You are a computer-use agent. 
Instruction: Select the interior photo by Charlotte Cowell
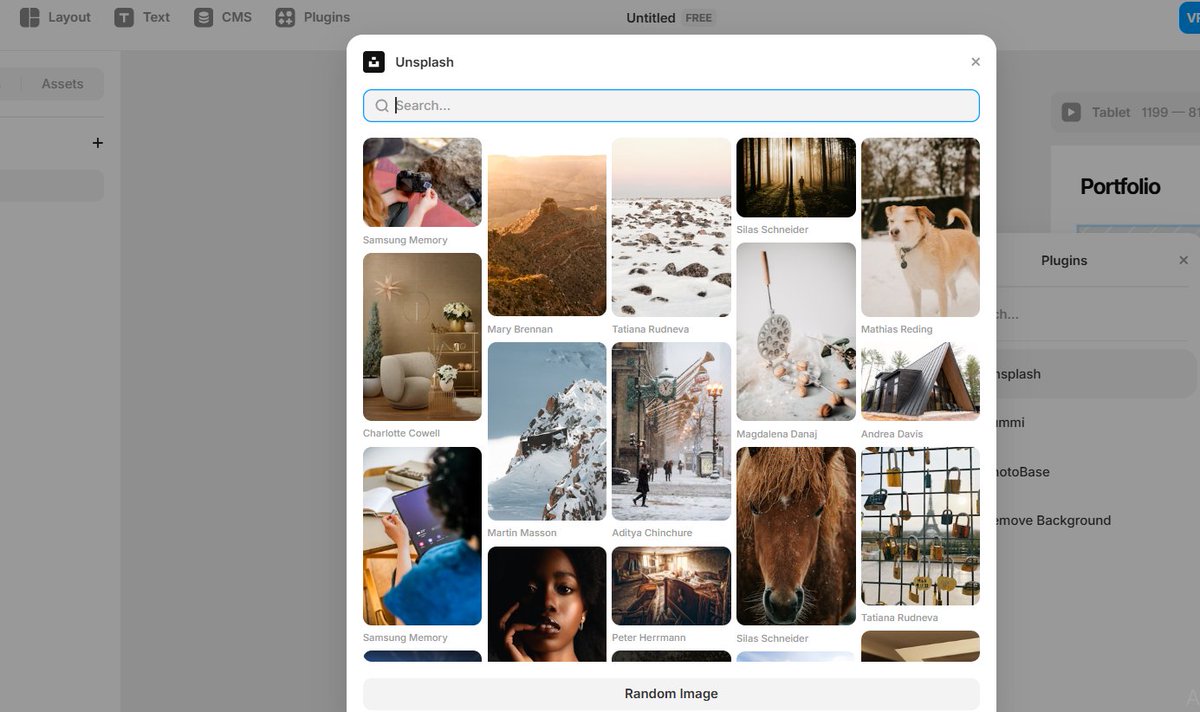pos(422,337)
